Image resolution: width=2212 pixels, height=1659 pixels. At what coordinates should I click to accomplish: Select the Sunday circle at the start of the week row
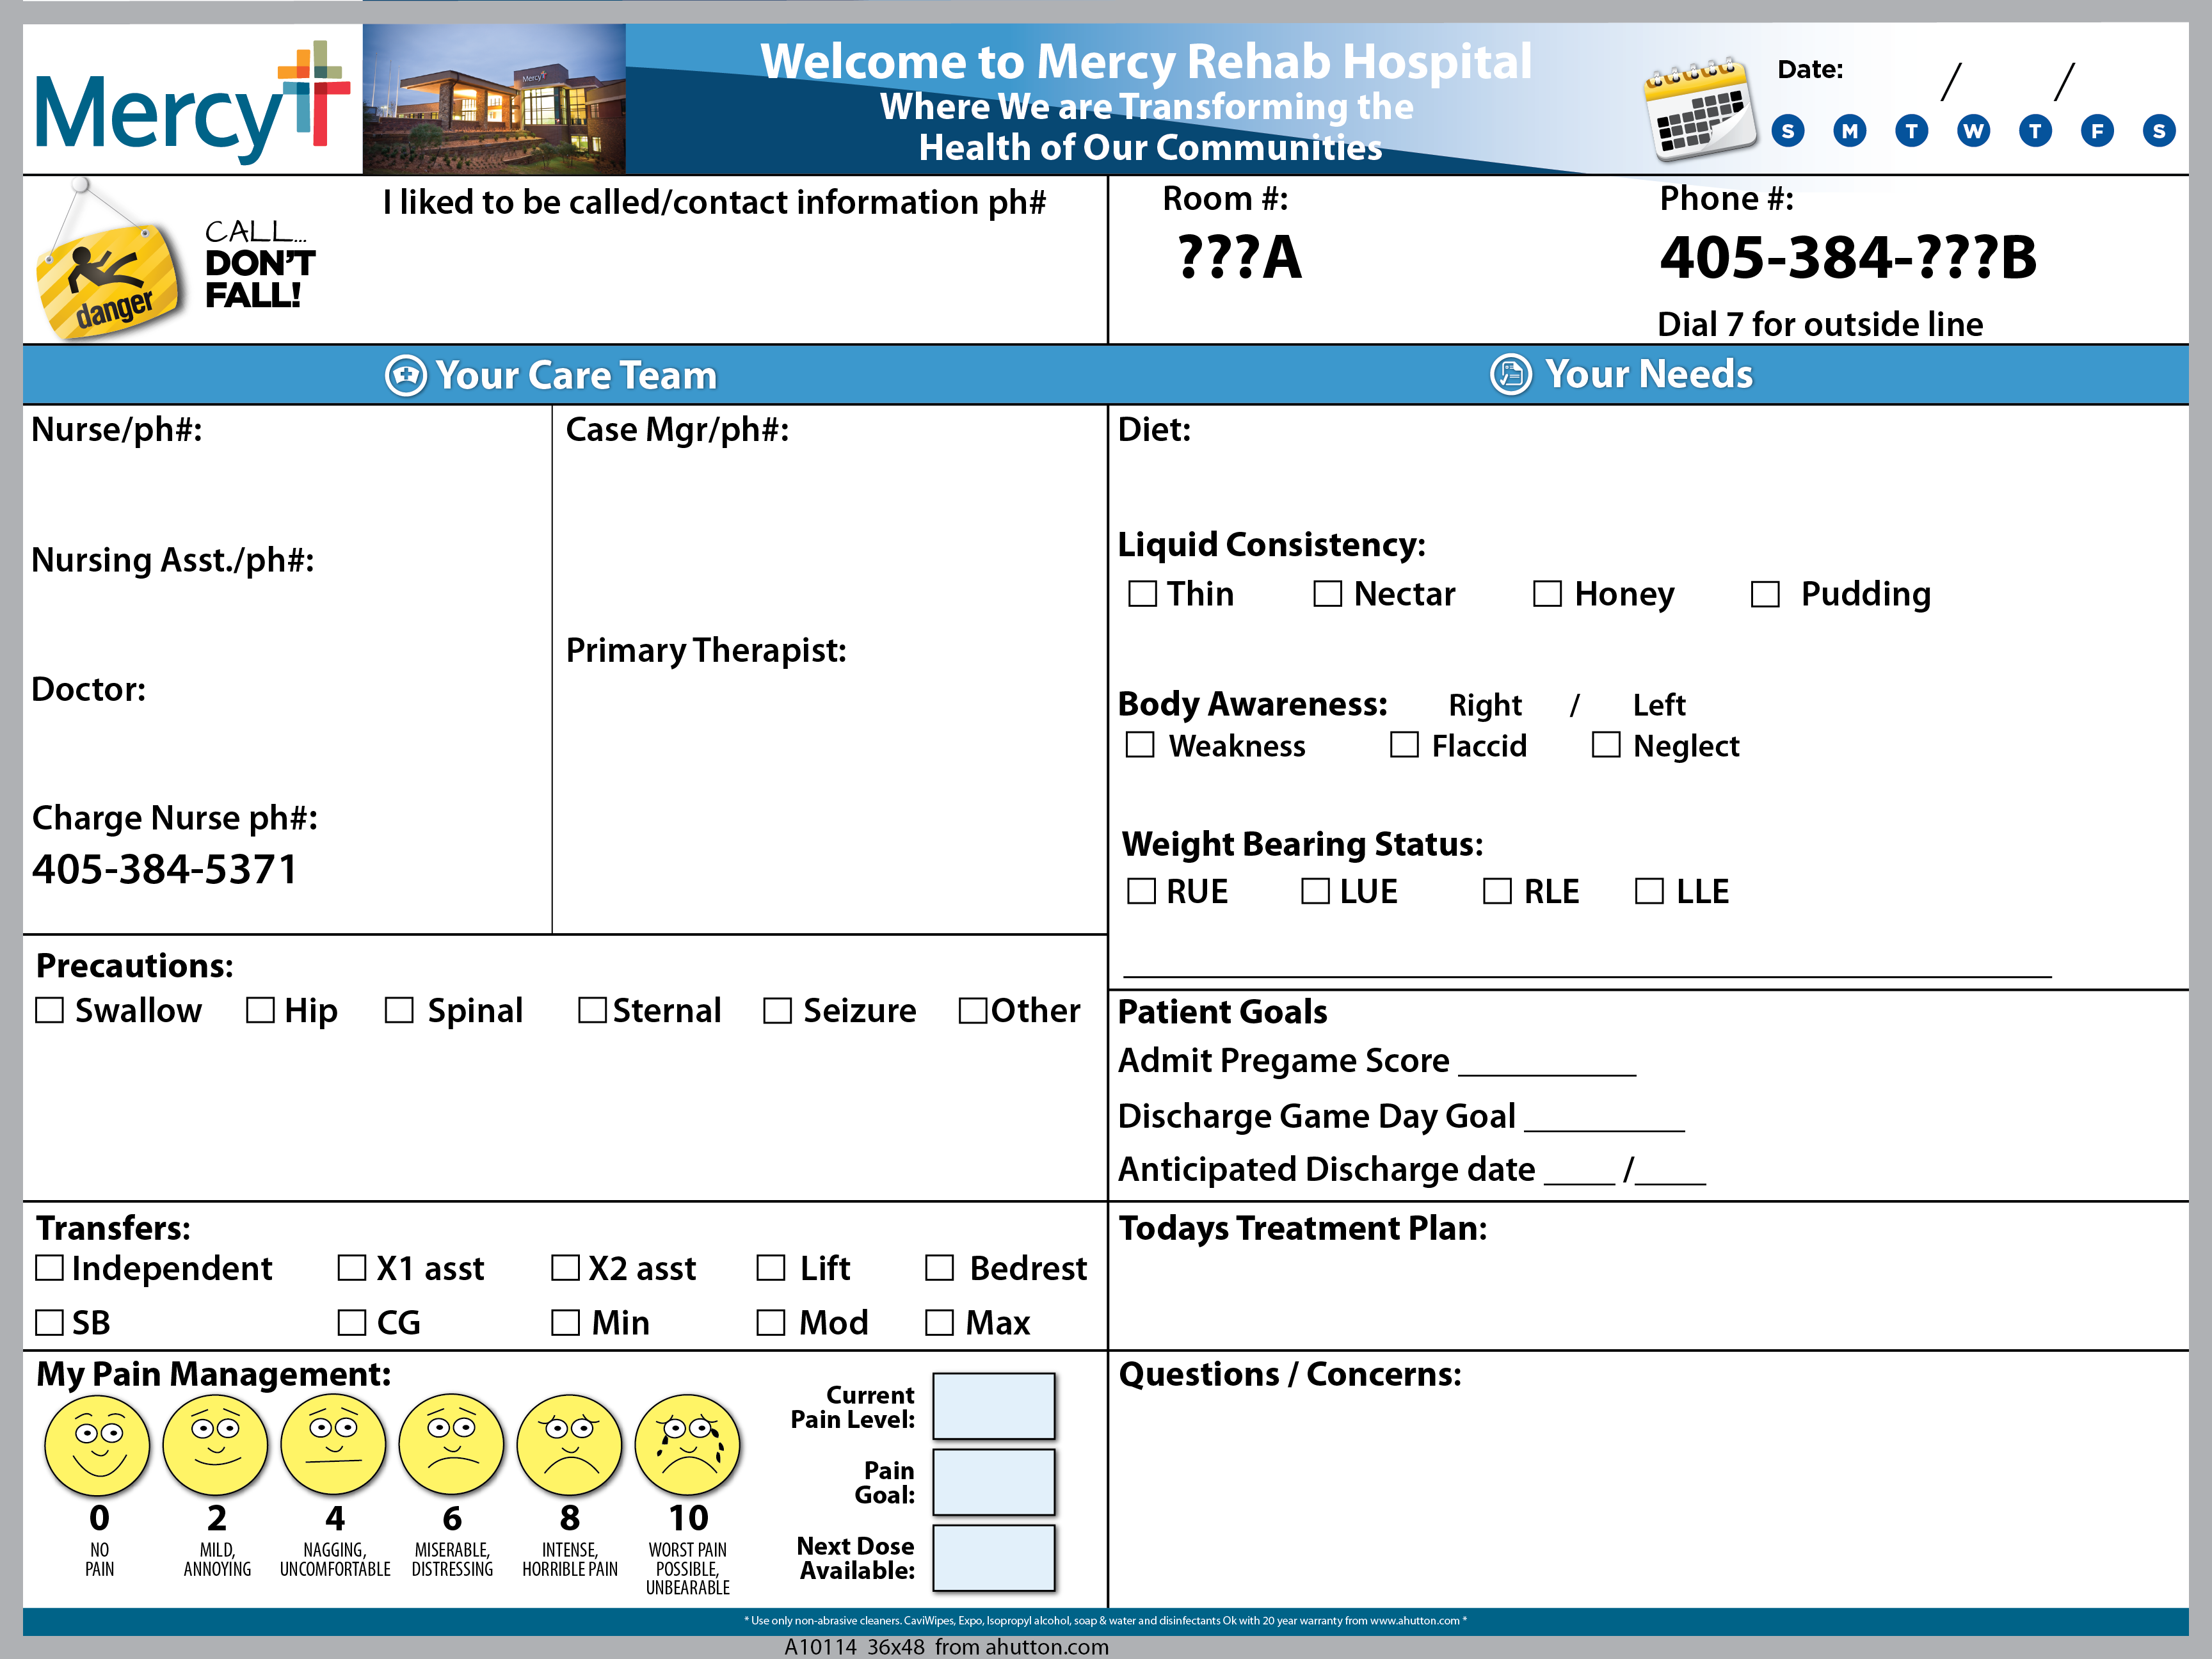1788,131
